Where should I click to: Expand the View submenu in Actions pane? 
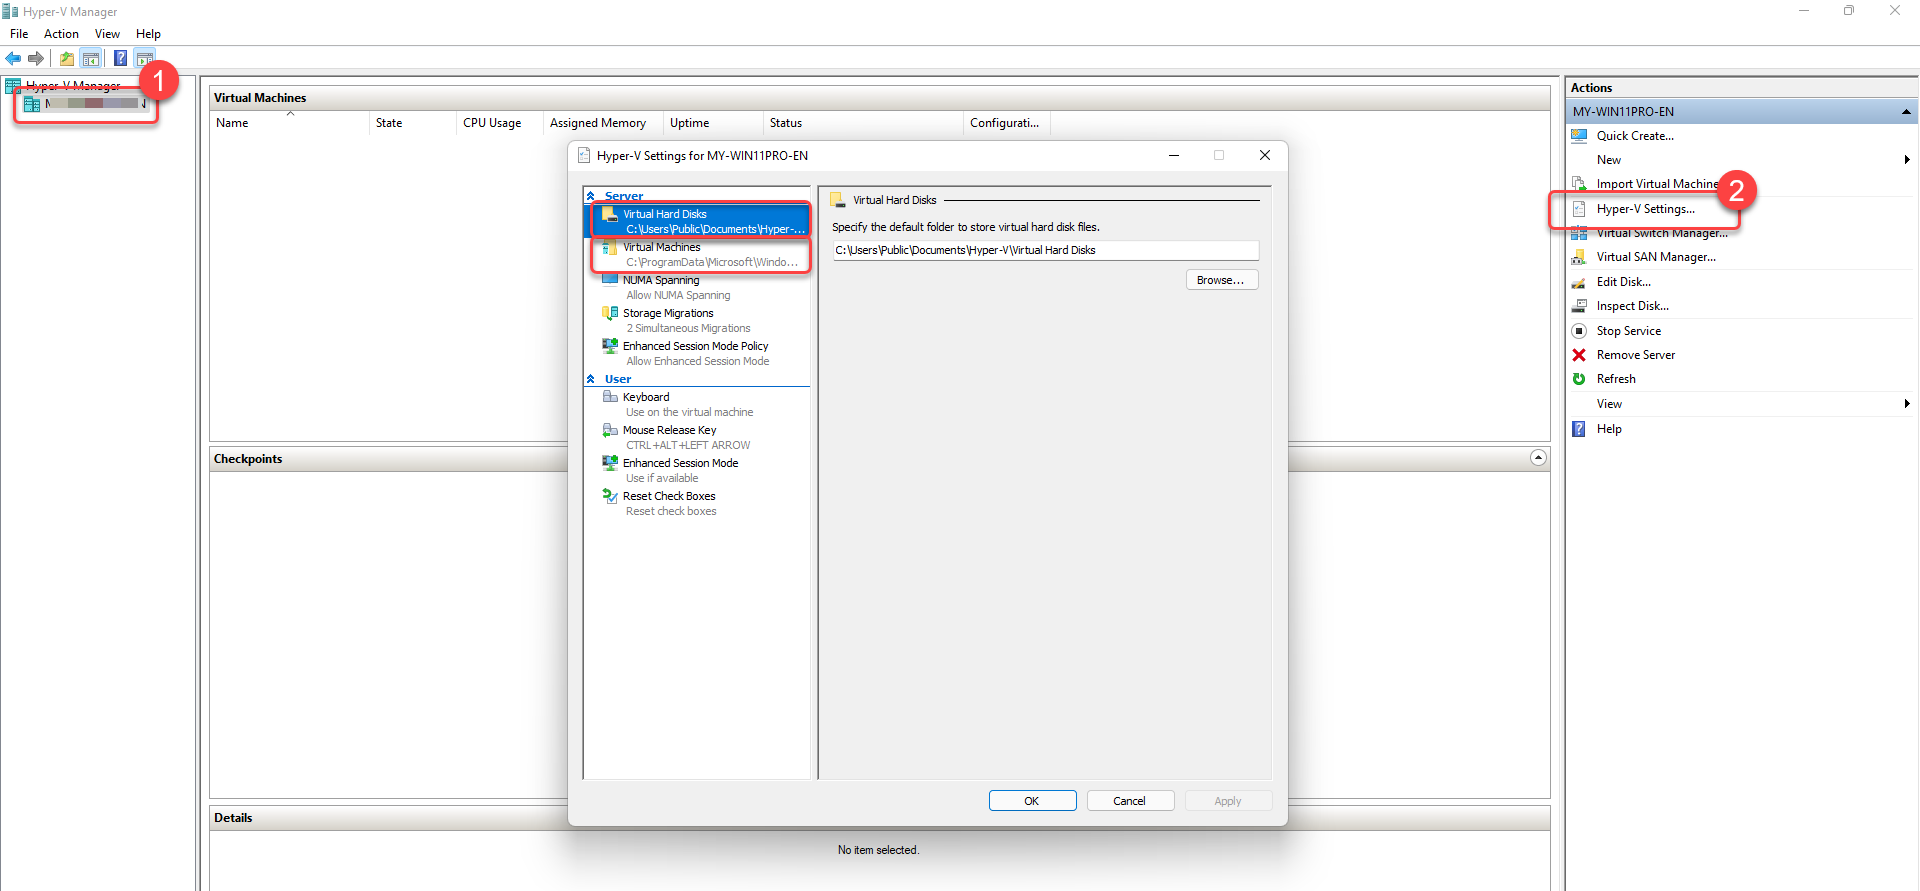[1907, 404]
